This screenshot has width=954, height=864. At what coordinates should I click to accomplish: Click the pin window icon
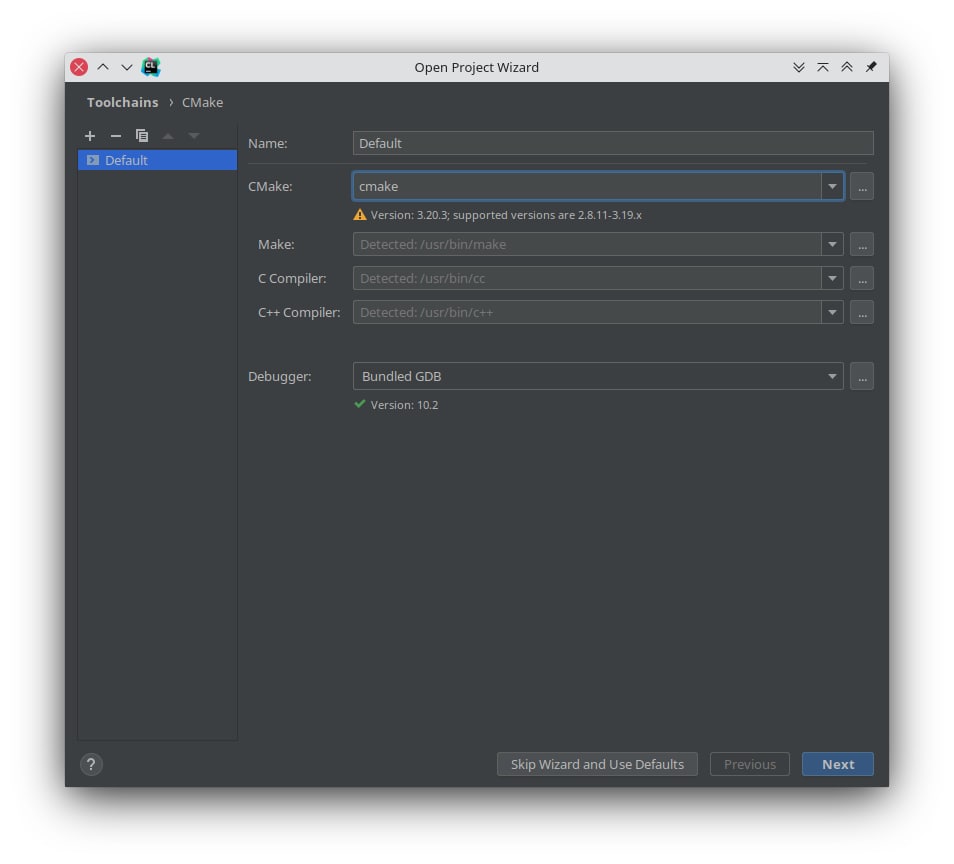(871, 67)
